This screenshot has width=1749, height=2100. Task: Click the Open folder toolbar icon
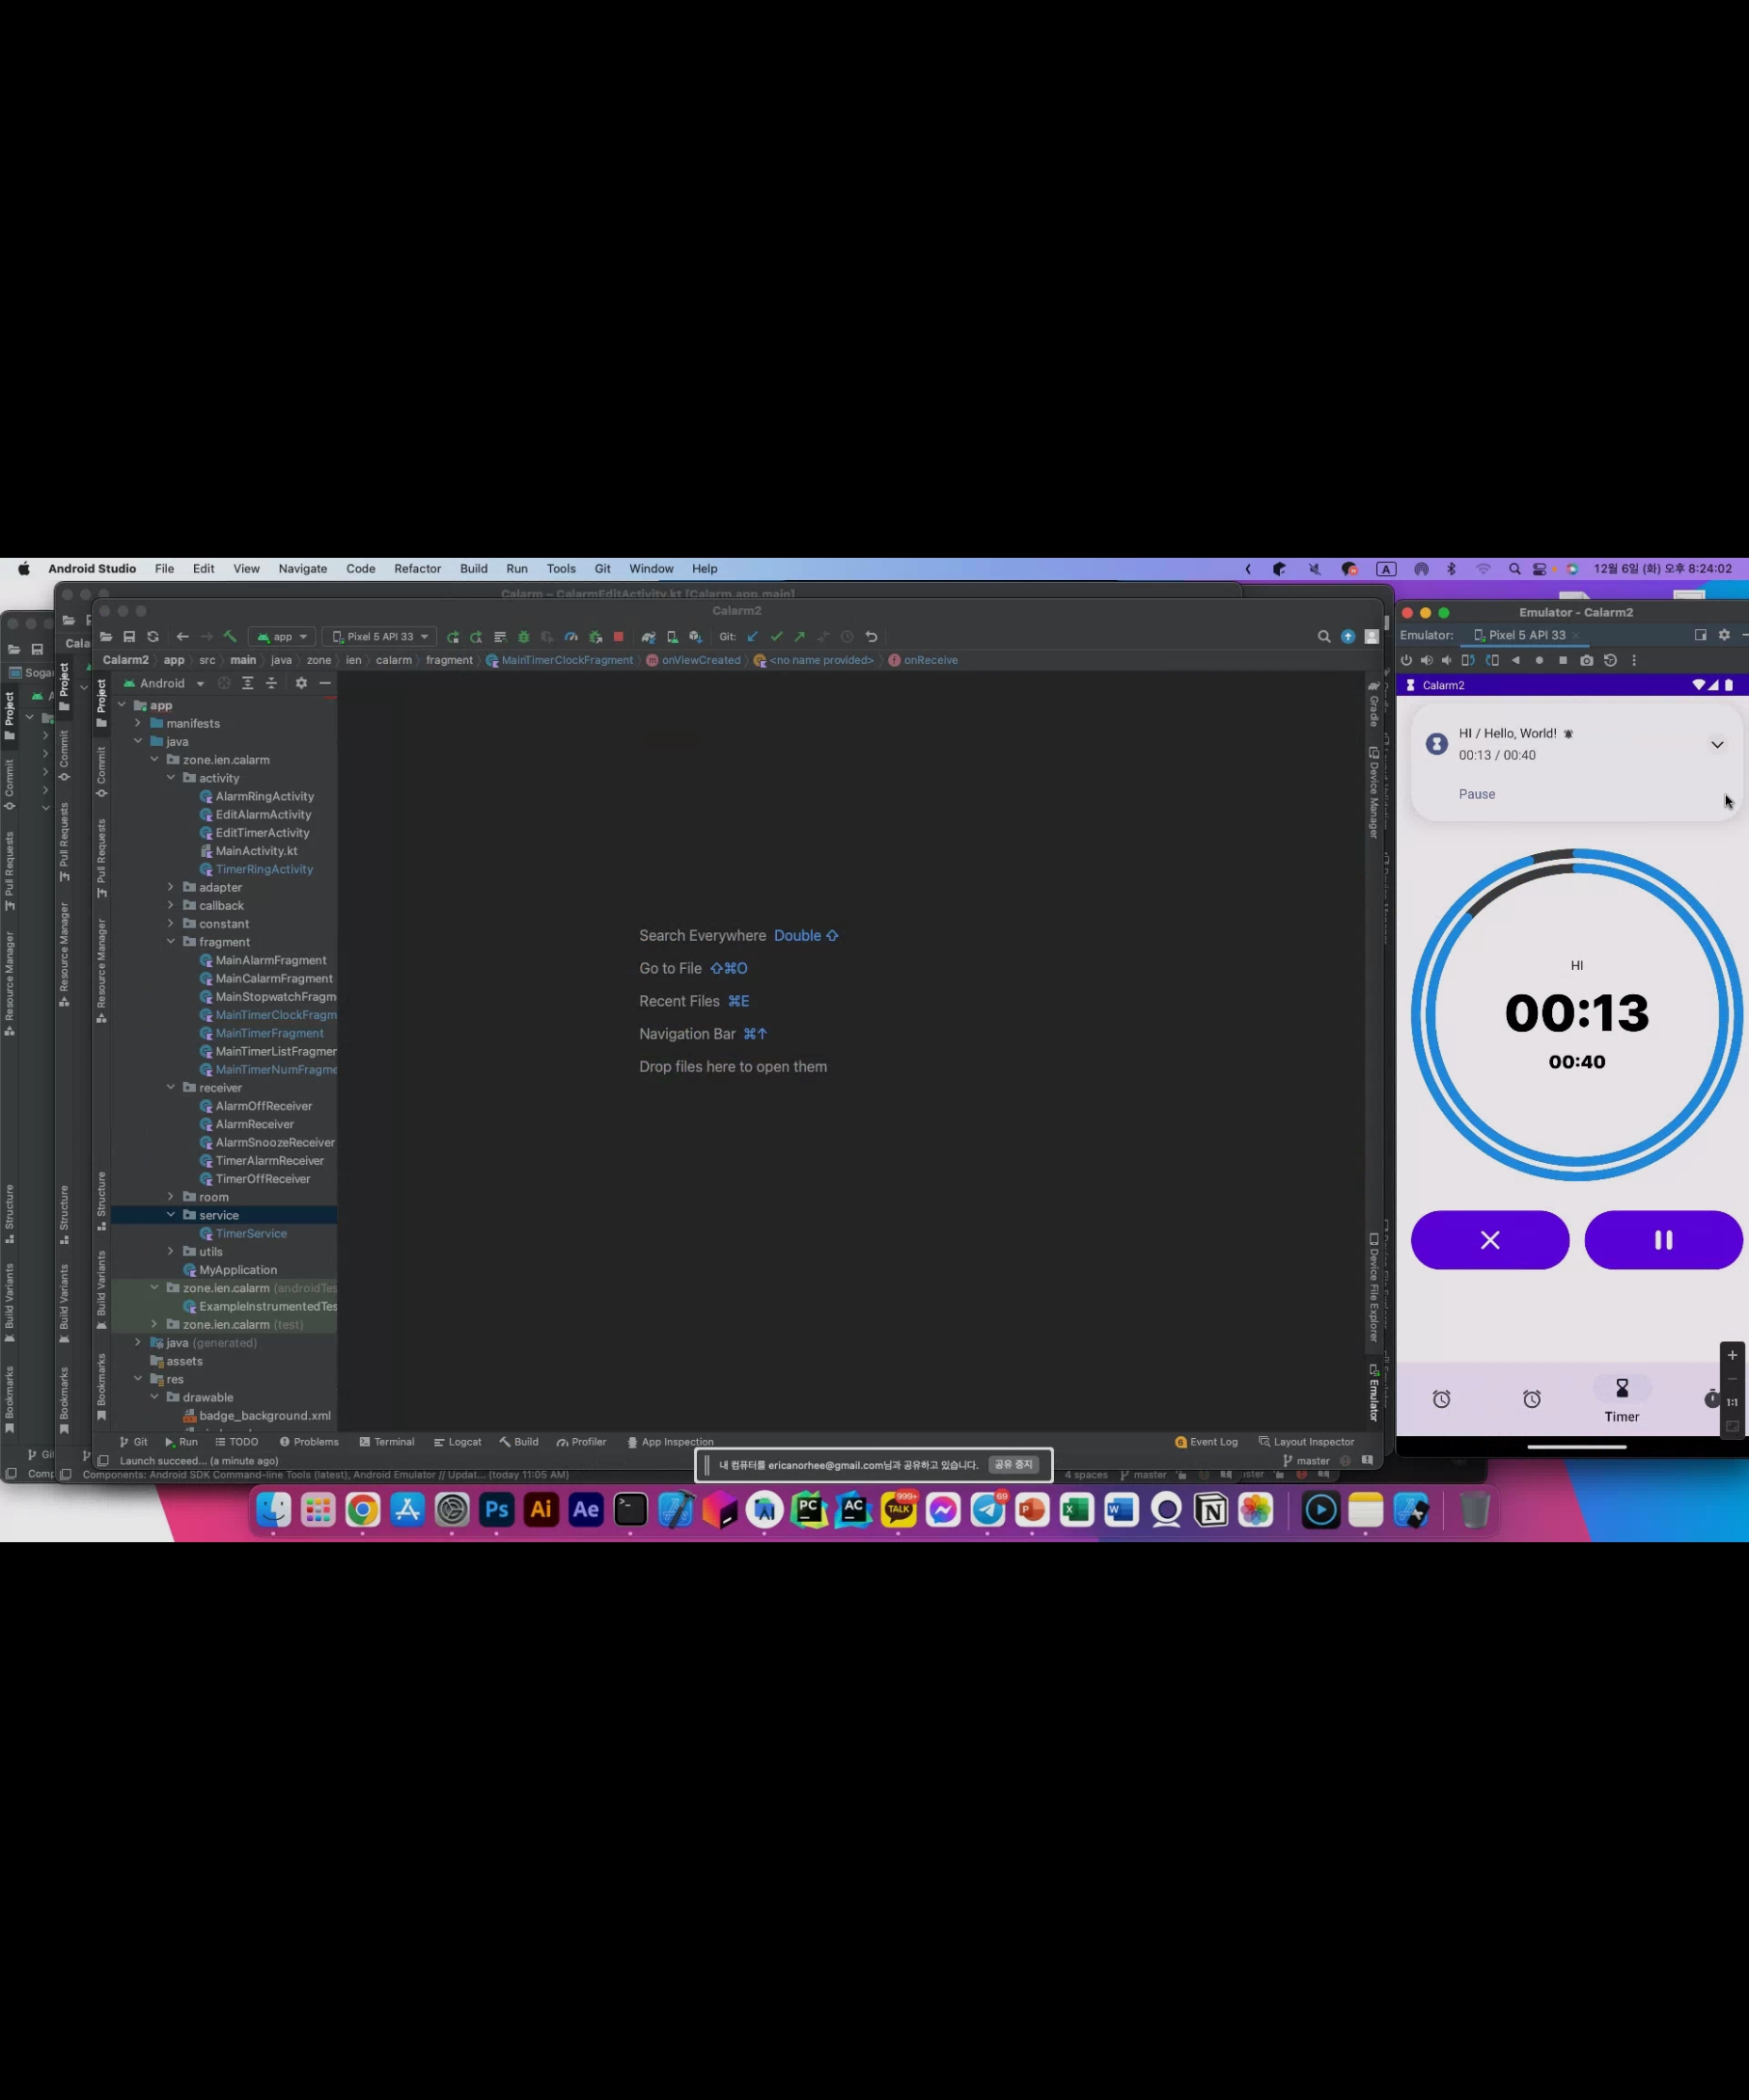[106, 636]
